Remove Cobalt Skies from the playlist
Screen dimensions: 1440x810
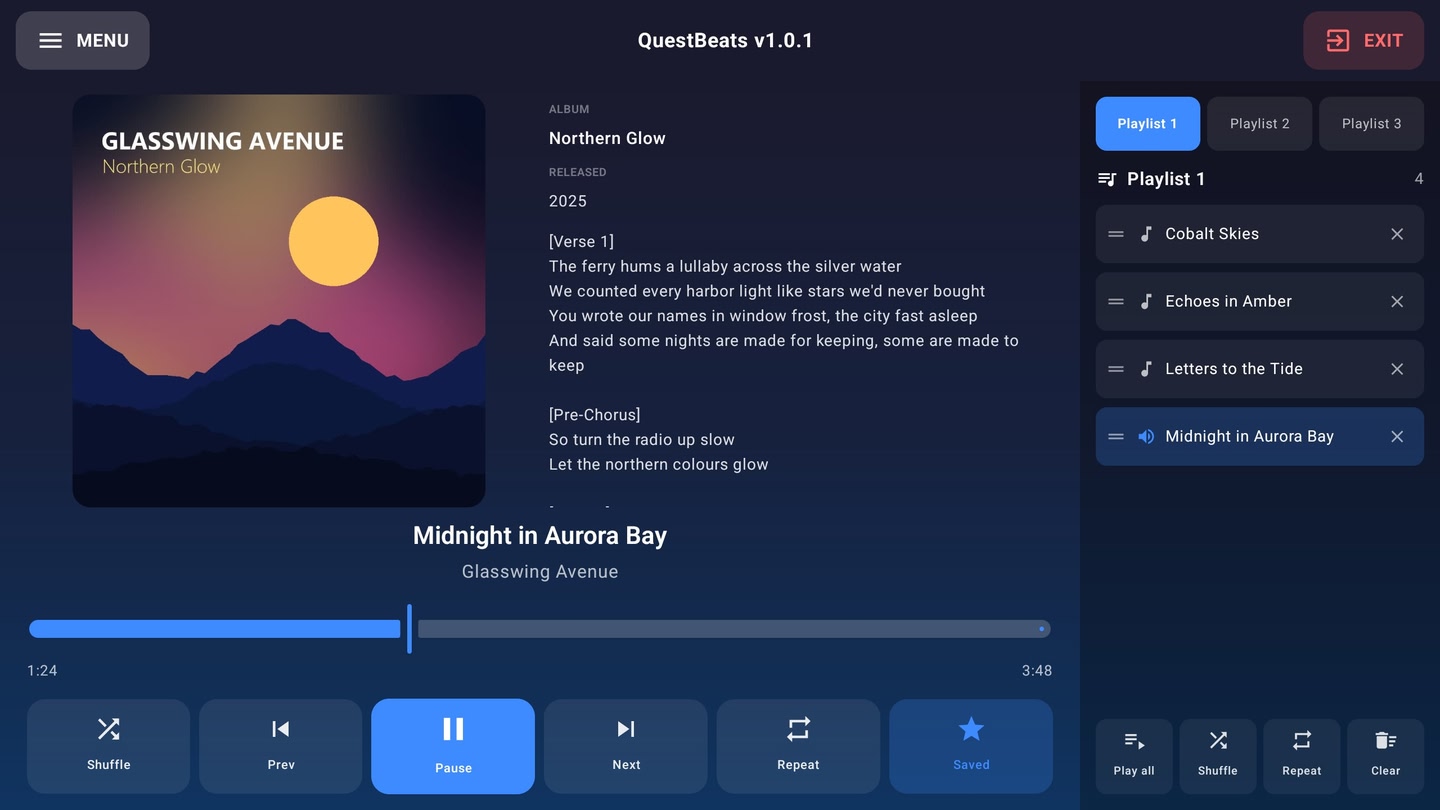point(1397,234)
